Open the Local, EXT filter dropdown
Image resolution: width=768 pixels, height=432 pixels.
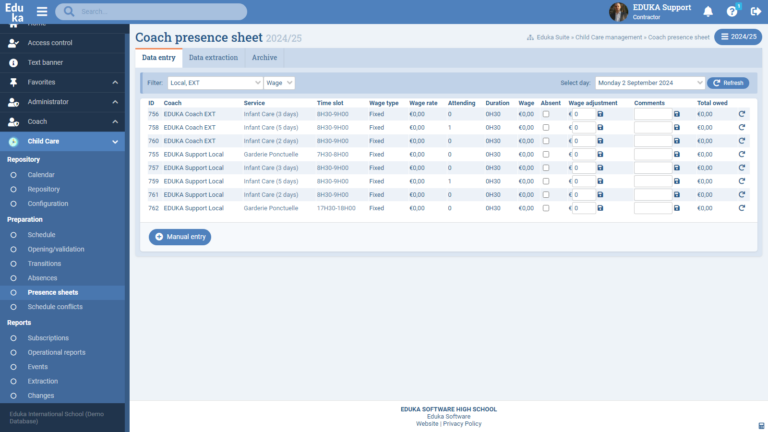pyautogui.click(x=215, y=83)
